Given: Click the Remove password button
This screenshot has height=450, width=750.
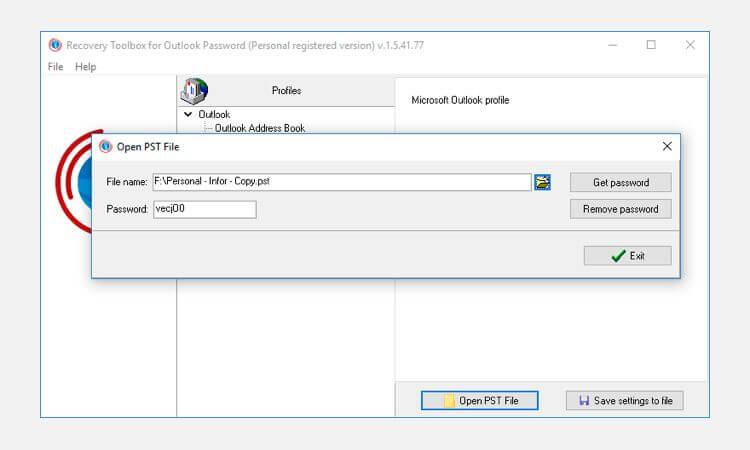Looking at the screenshot, I should click(x=621, y=209).
